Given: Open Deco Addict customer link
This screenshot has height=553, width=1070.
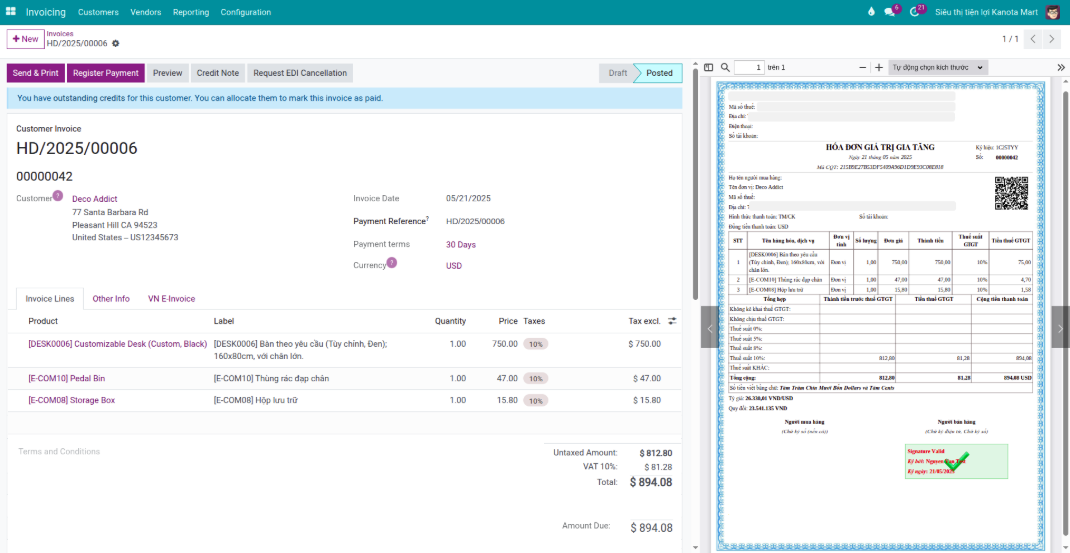Looking at the screenshot, I should click(x=95, y=199).
